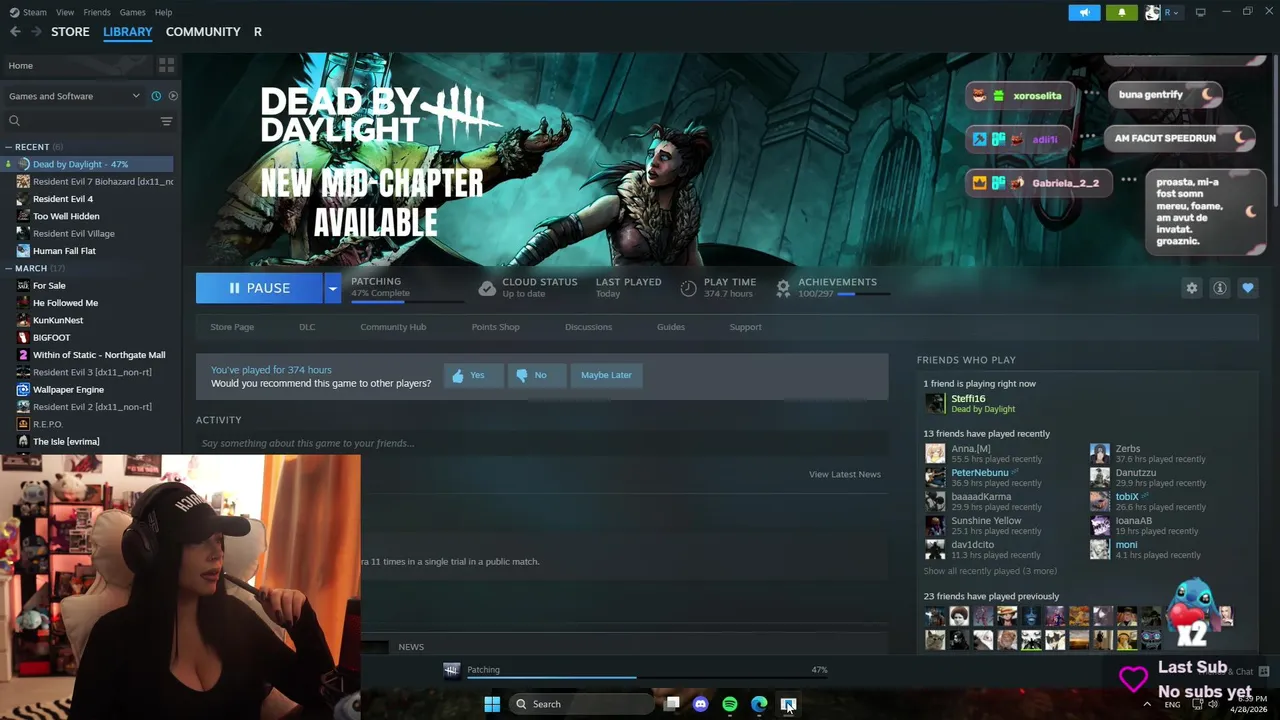Open the DLC link

point(307,327)
